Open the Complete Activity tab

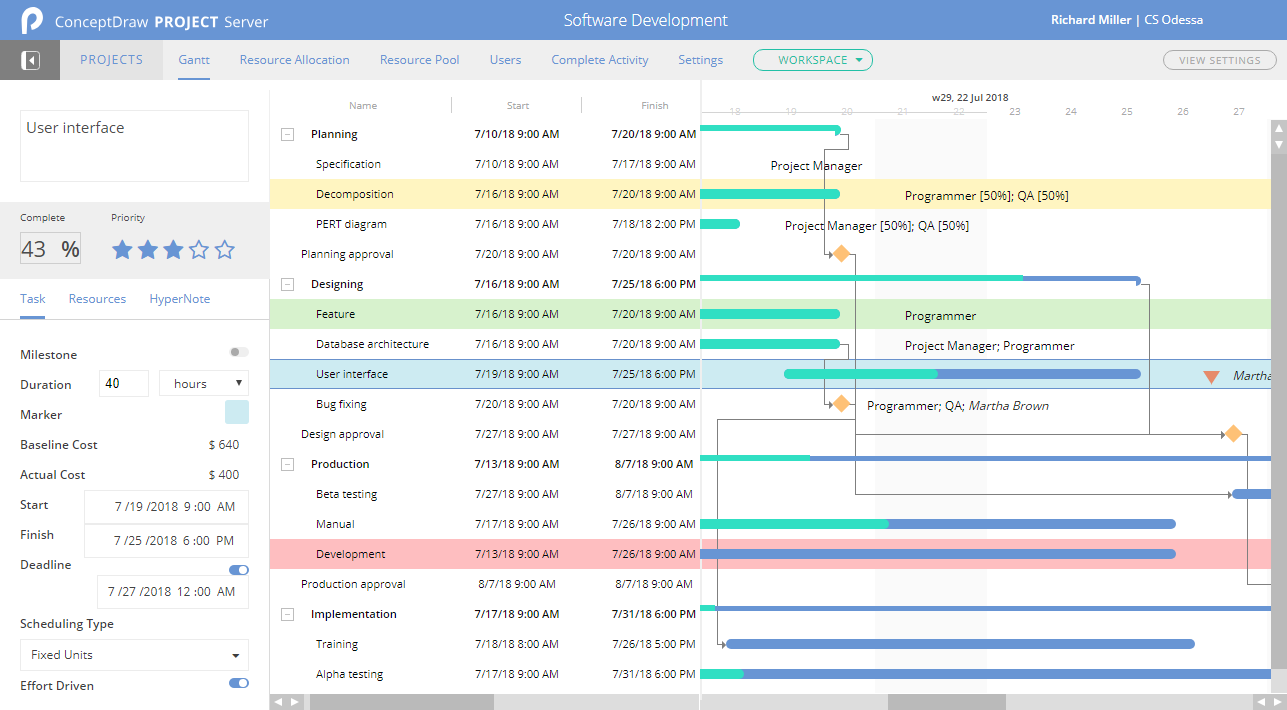(x=600, y=60)
